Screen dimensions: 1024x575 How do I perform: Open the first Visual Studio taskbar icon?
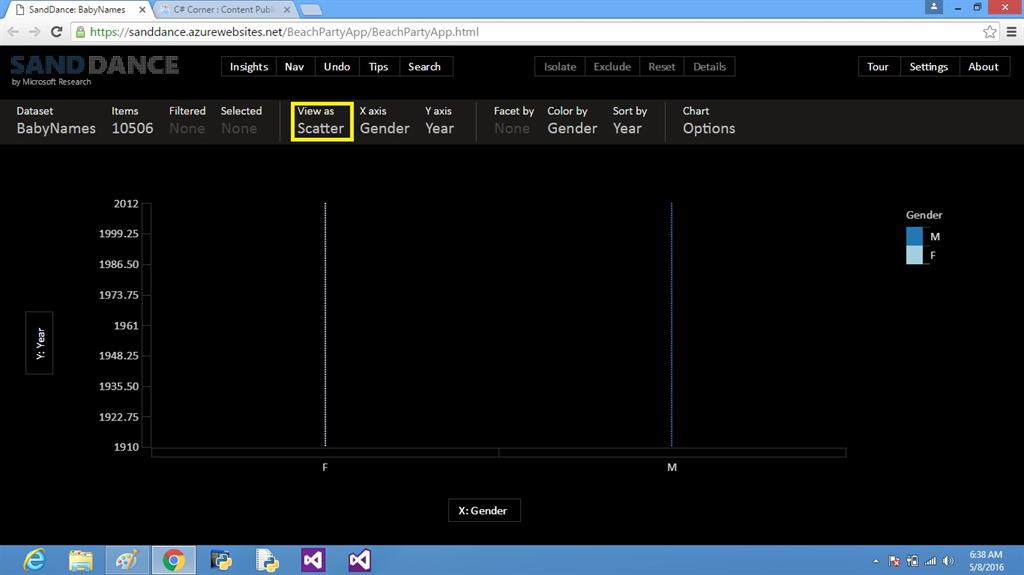tap(313, 560)
